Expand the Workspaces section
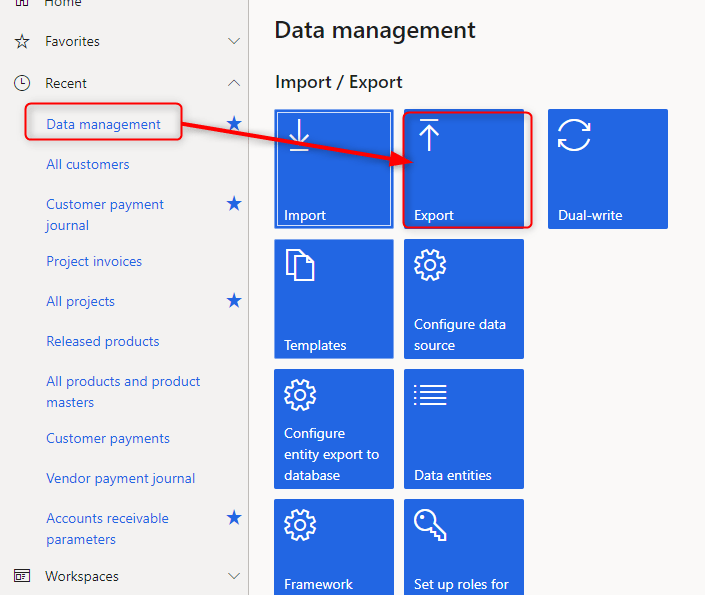 coord(234,576)
